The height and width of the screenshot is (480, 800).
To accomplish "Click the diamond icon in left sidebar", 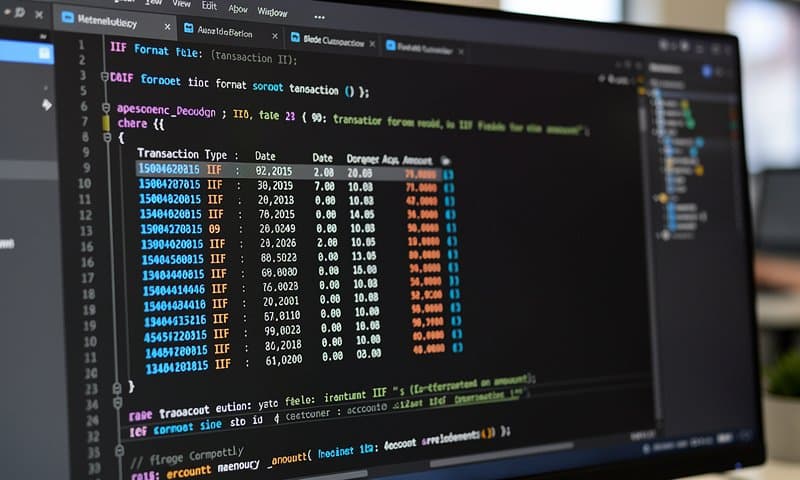I will pos(46,104).
